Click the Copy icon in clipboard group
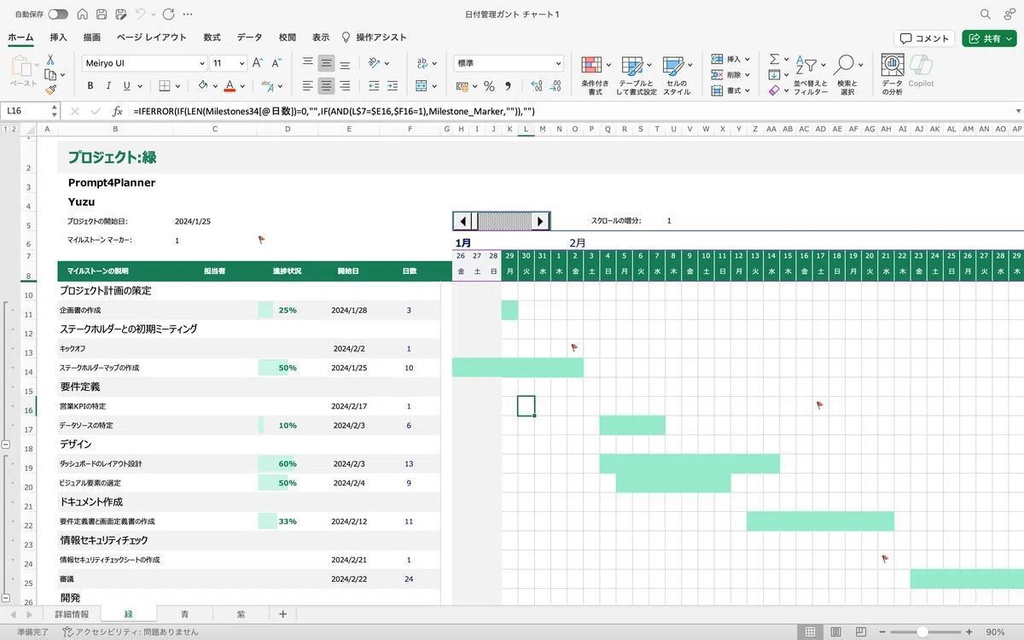The width and height of the screenshot is (1024, 640). click(50, 74)
